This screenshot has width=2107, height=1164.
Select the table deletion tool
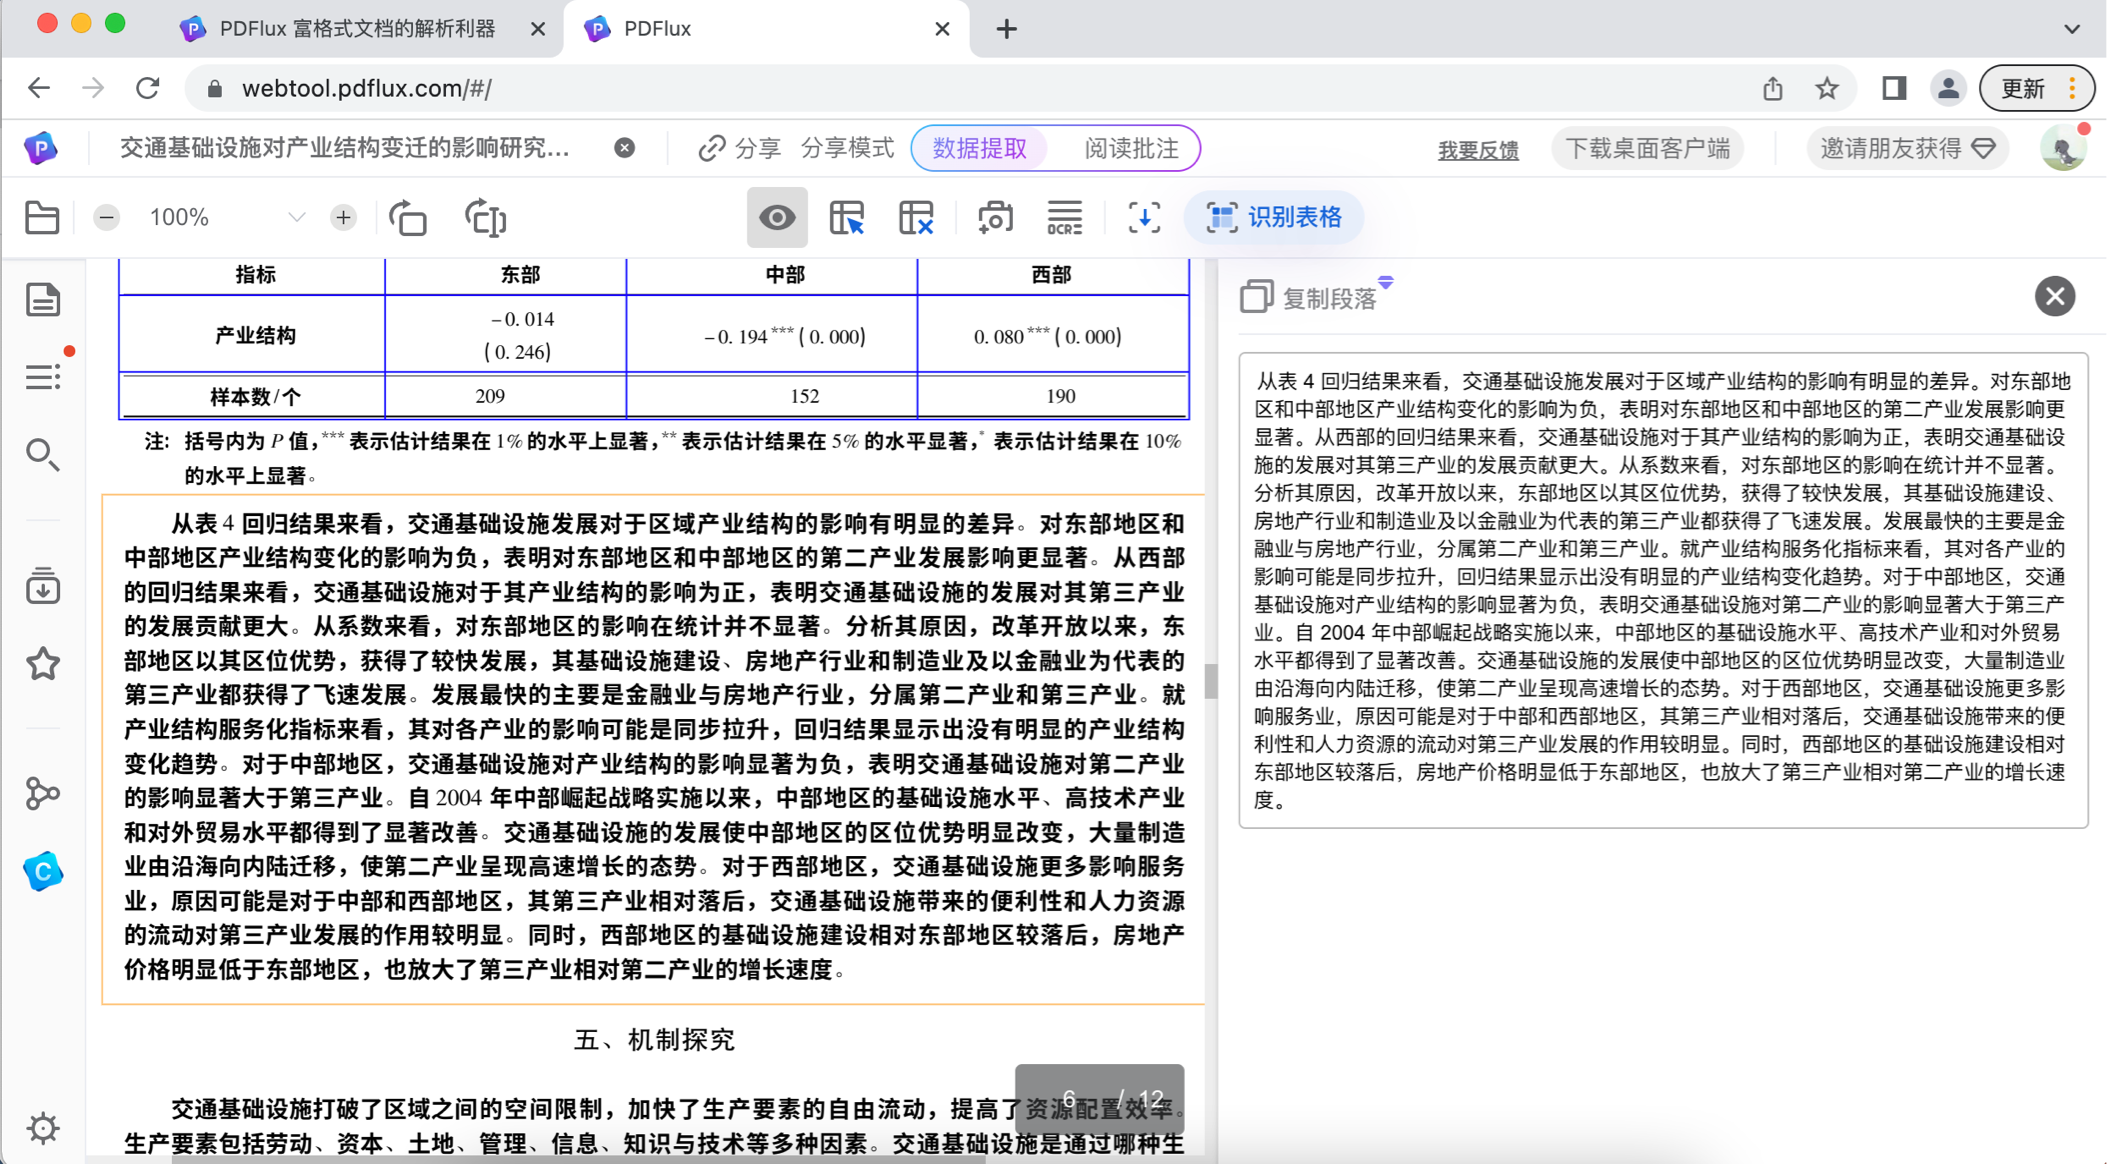[x=917, y=217]
